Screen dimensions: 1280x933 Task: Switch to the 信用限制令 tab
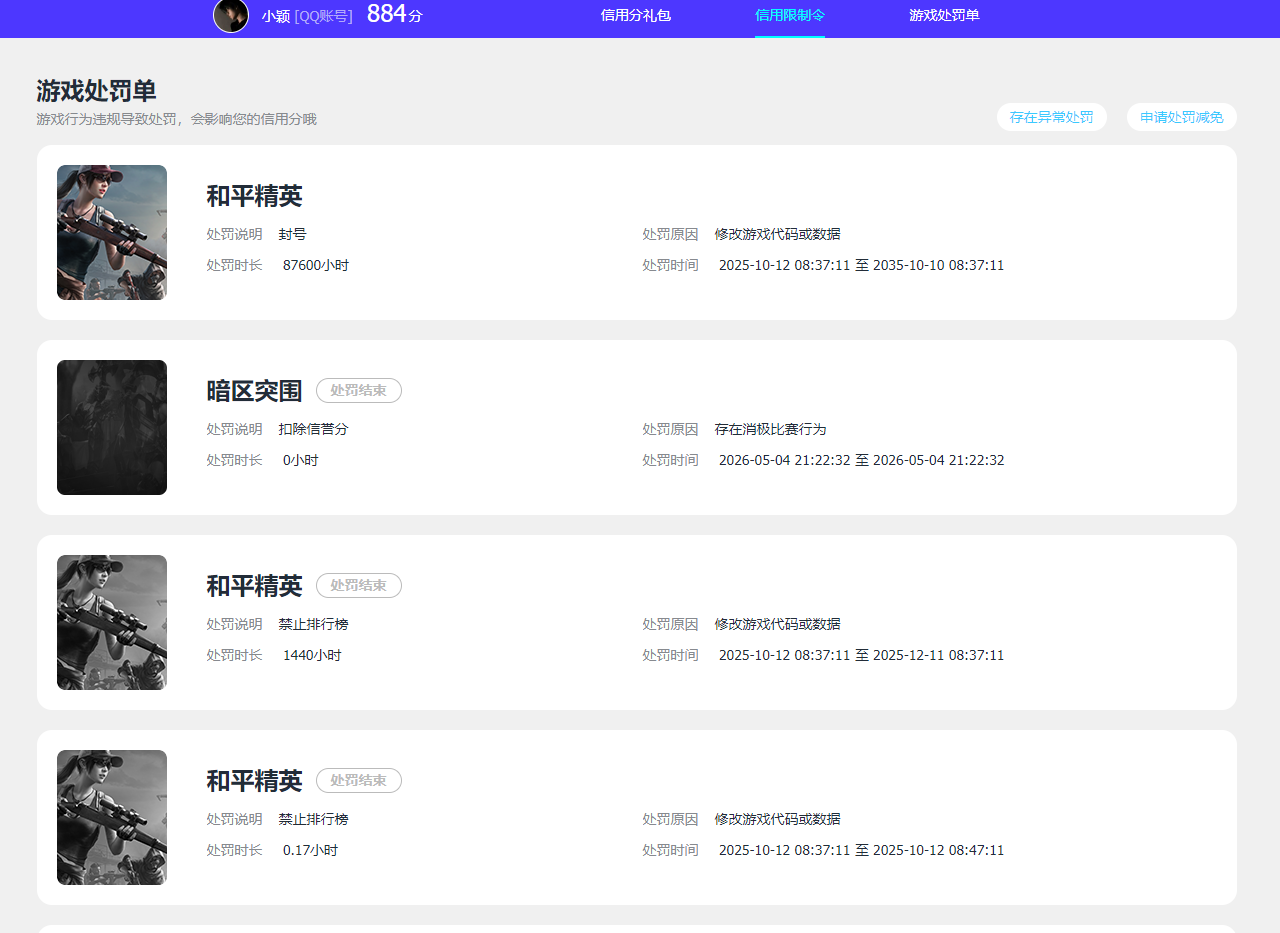(x=790, y=16)
